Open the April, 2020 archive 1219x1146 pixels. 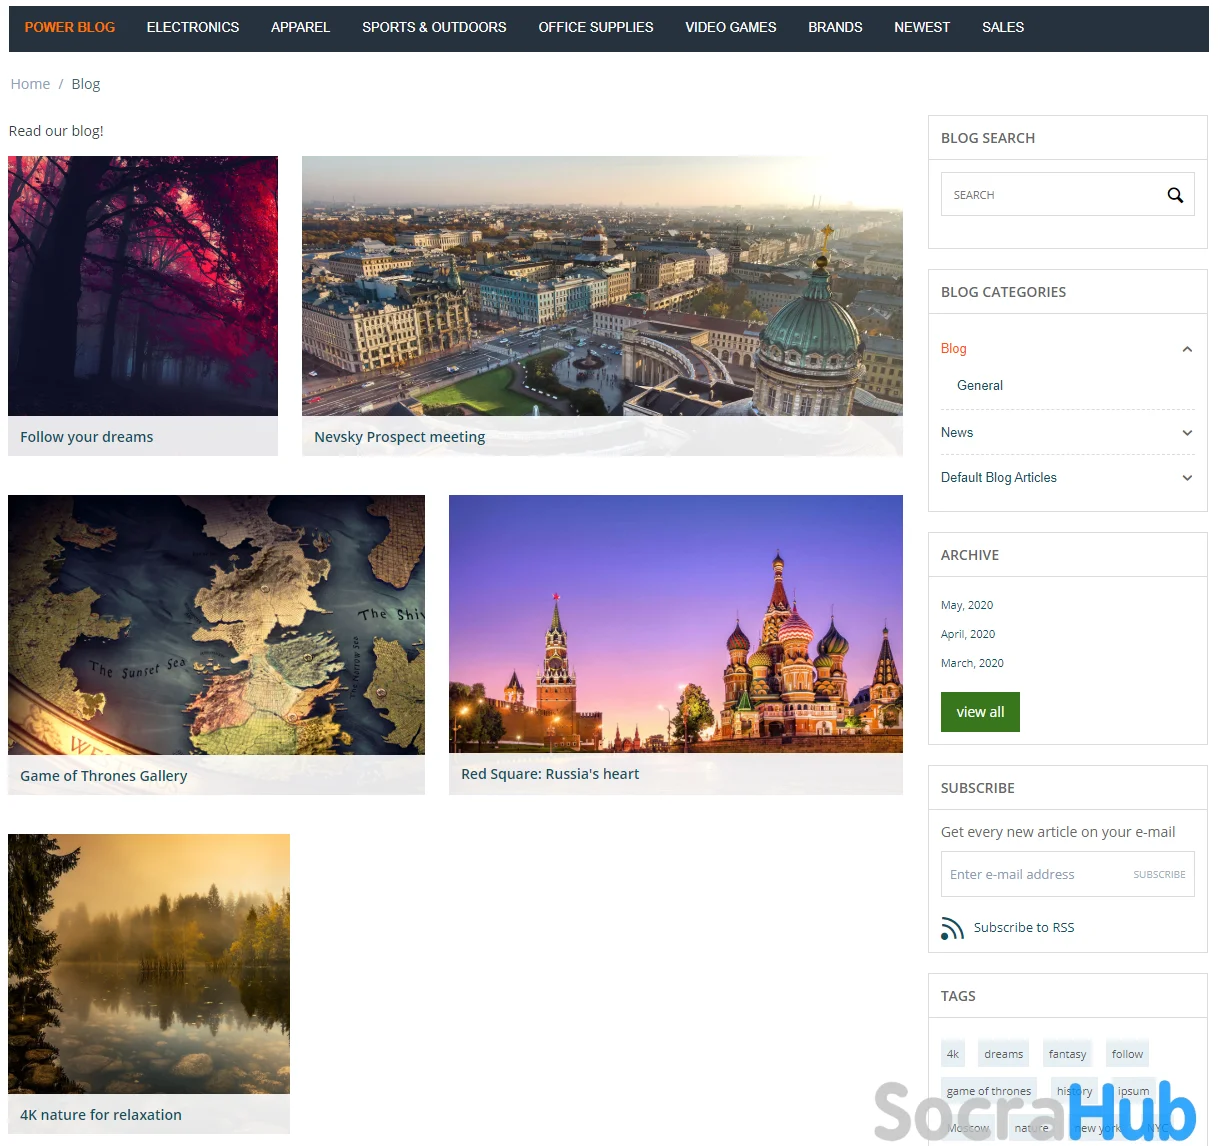[x=968, y=634]
